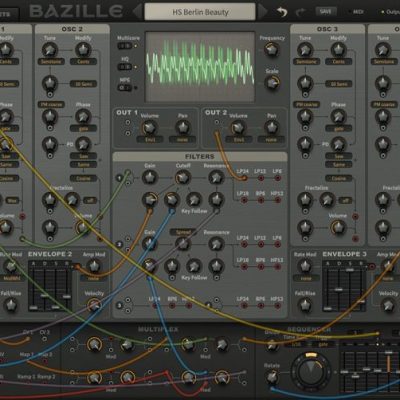The height and width of the screenshot is (400, 400).
Task: Open OSC 2 PM coarse selector
Action: point(51,105)
